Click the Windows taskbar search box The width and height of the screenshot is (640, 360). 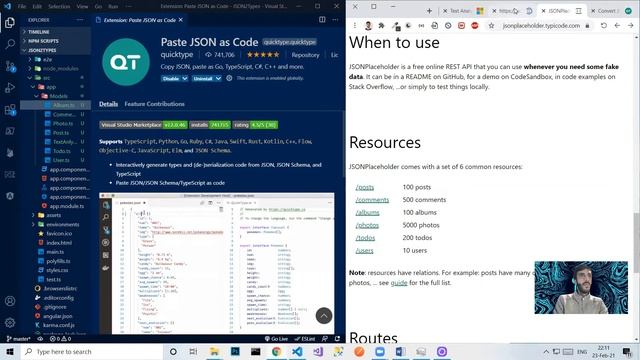(92, 351)
